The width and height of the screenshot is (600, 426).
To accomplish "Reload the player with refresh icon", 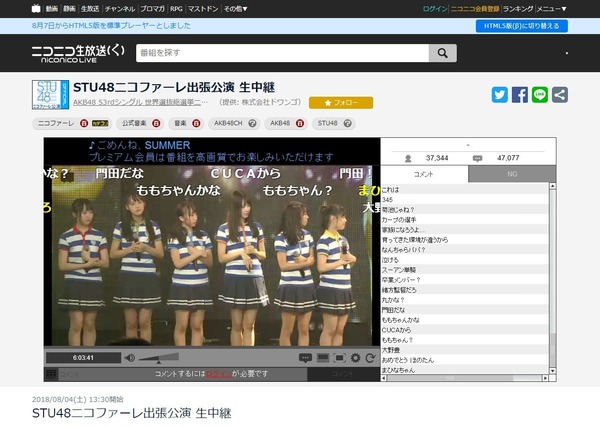I will [x=370, y=358].
